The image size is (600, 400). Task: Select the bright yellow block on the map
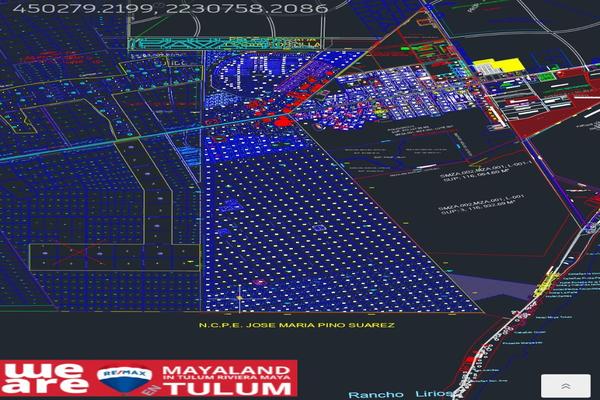pyautogui.click(x=499, y=65)
